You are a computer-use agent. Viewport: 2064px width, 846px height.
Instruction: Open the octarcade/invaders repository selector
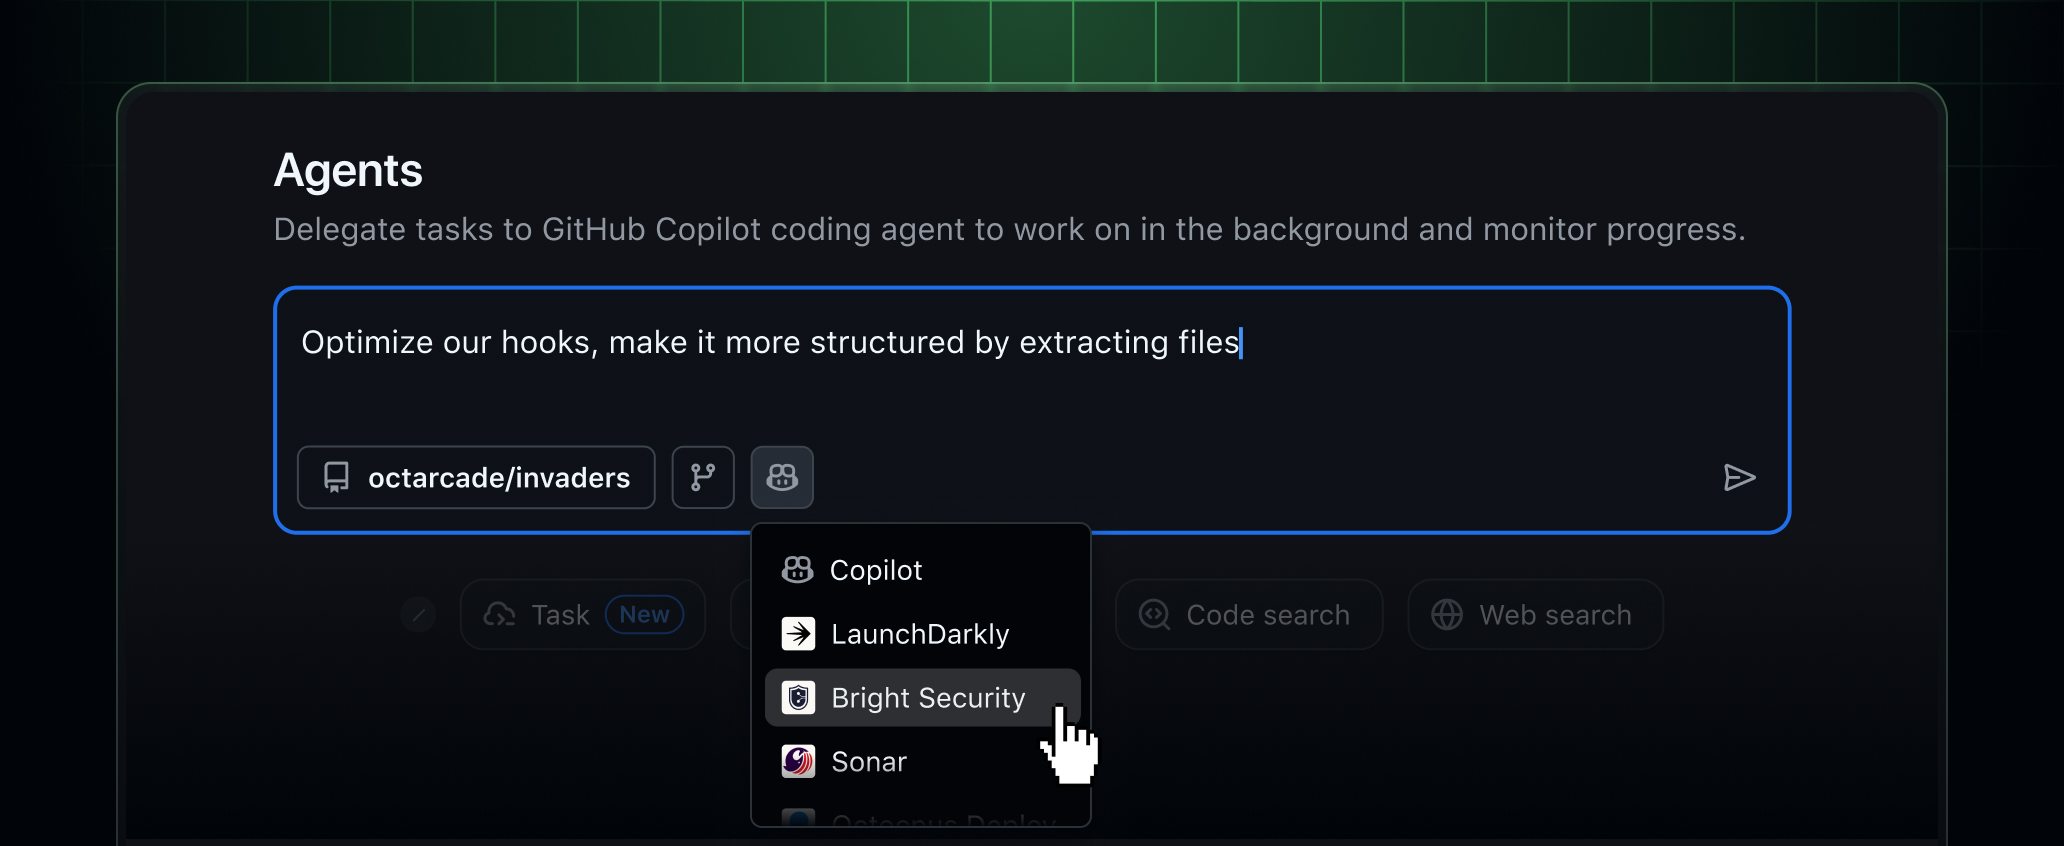[476, 477]
